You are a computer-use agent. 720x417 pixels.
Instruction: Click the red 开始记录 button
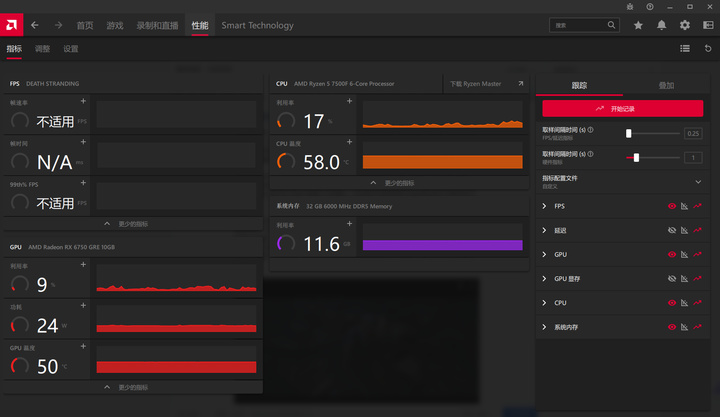(623, 108)
